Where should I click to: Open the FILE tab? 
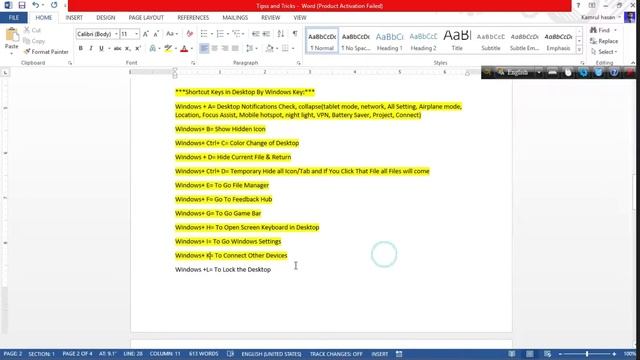(13, 18)
